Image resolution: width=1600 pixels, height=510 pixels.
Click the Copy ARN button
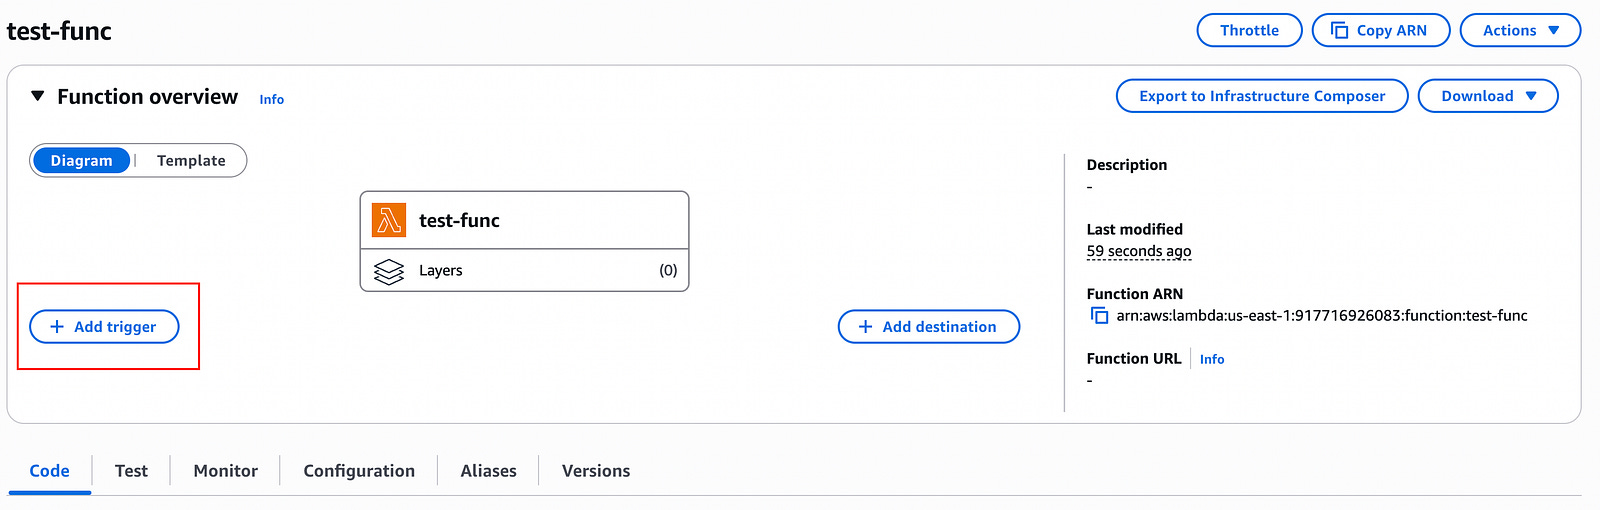[1380, 30]
